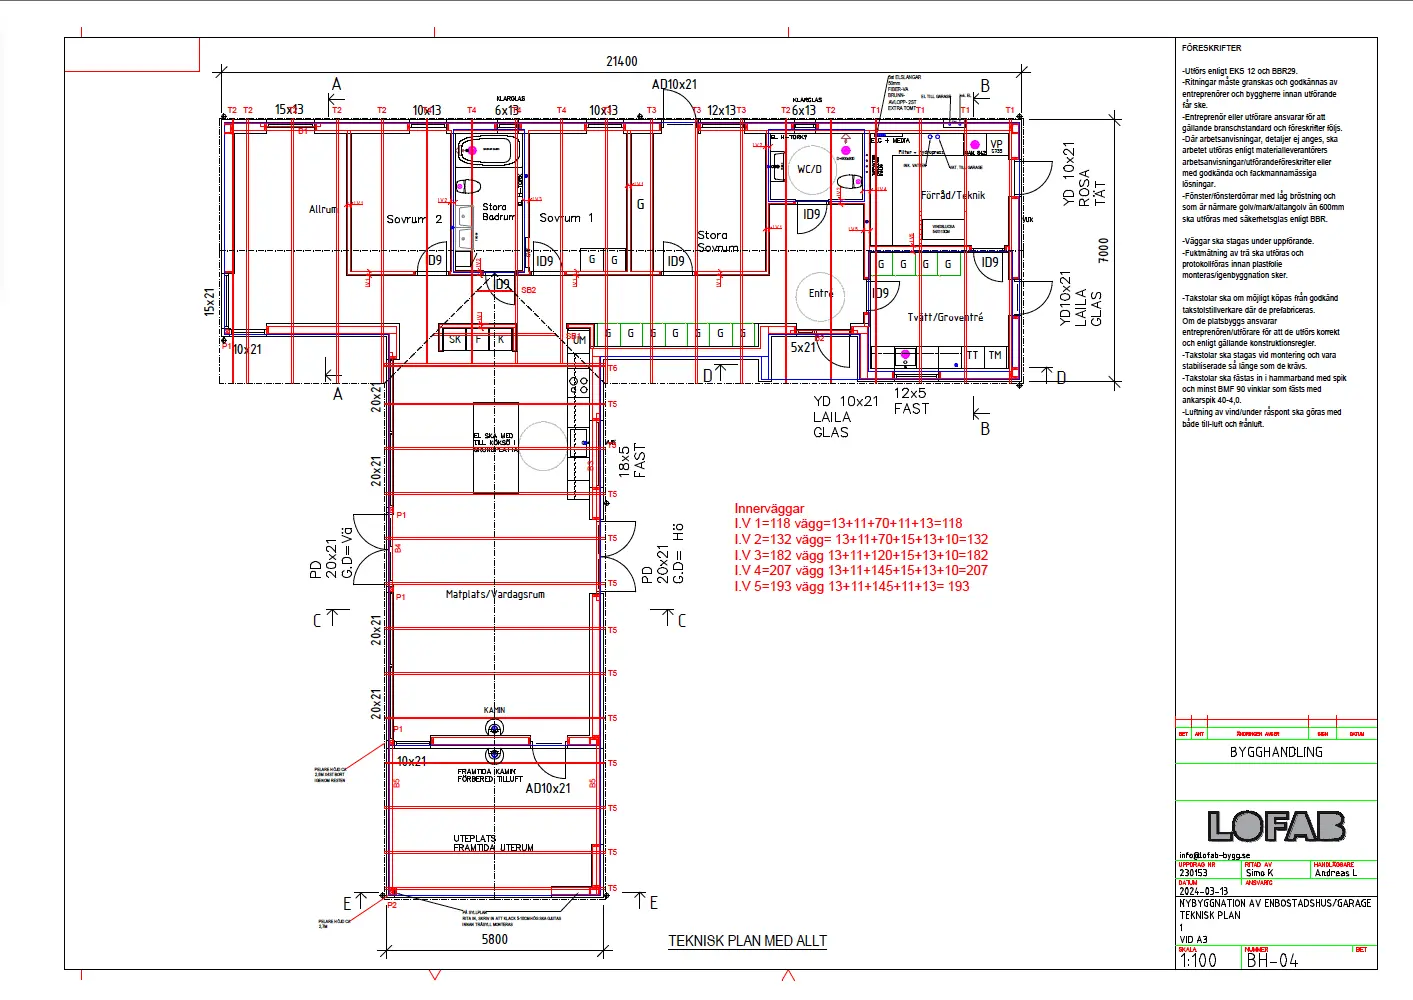1413x1000 pixels.
Task: Click the UM cabinet symbol
Action: tap(579, 340)
